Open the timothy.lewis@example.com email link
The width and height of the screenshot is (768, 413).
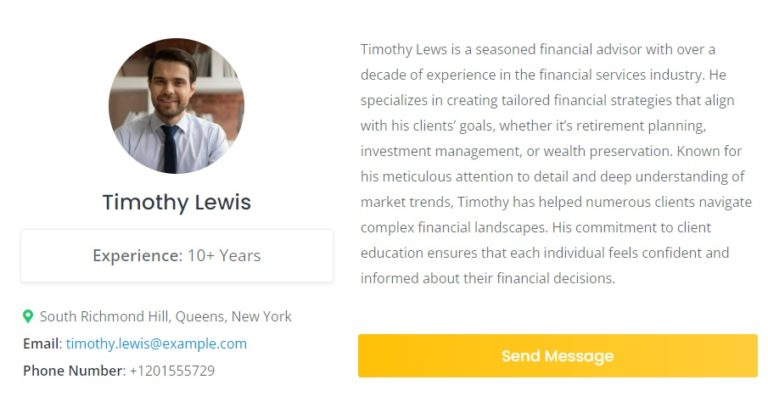[x=156, y=344]
